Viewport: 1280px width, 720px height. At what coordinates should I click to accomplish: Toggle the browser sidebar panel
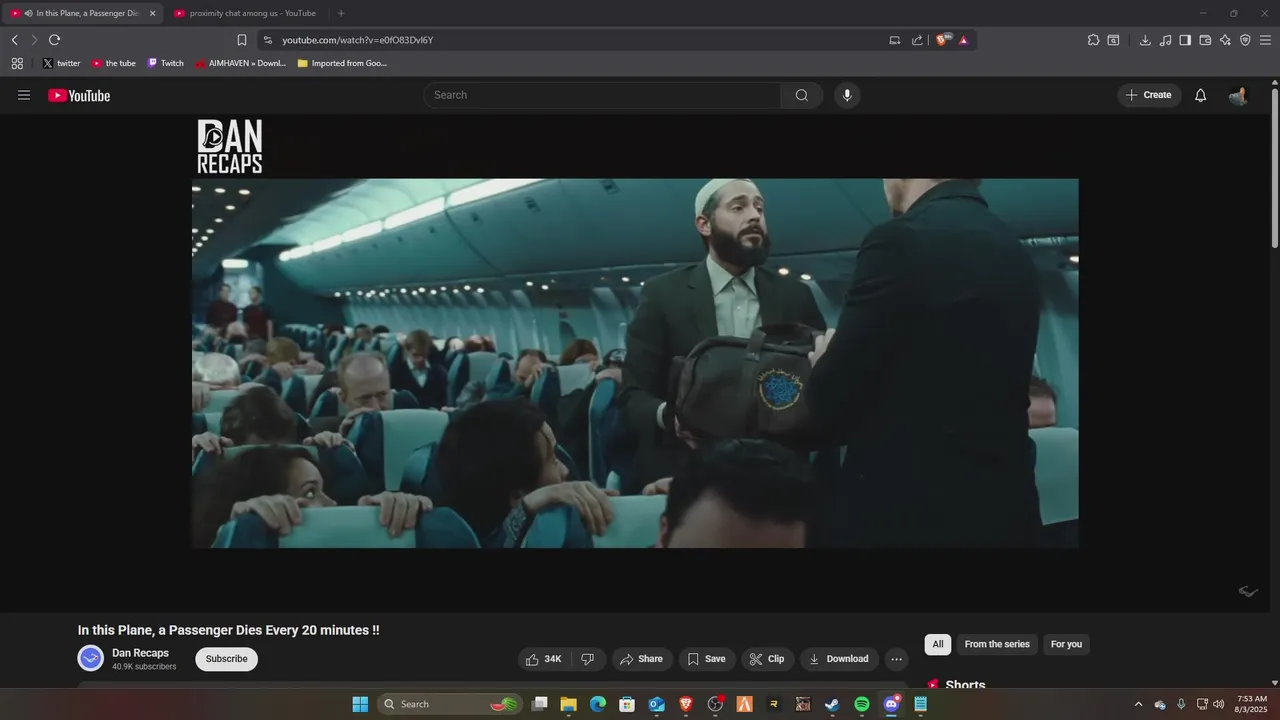click(1185, 40)
